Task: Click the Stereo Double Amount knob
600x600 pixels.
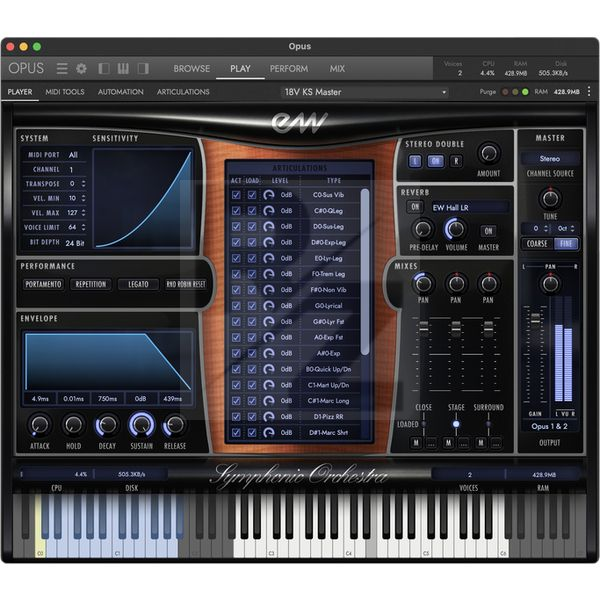Action: tap(488, 154)
